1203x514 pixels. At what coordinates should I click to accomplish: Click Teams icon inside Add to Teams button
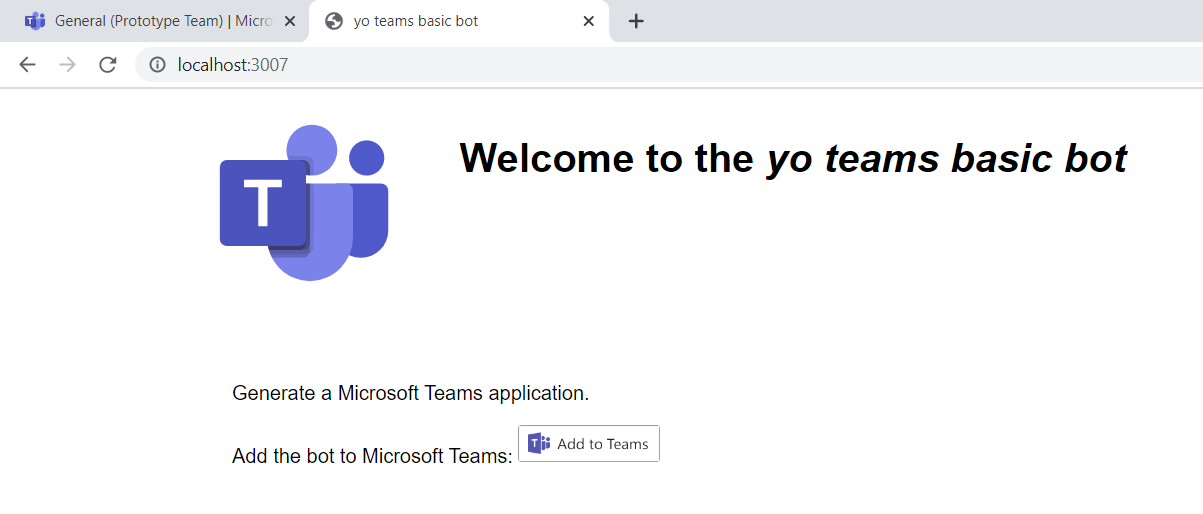(539, 444)
